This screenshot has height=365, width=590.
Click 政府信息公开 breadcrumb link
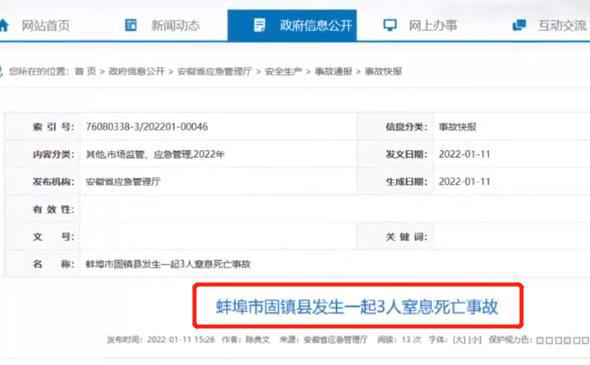(x=137, y=71)
